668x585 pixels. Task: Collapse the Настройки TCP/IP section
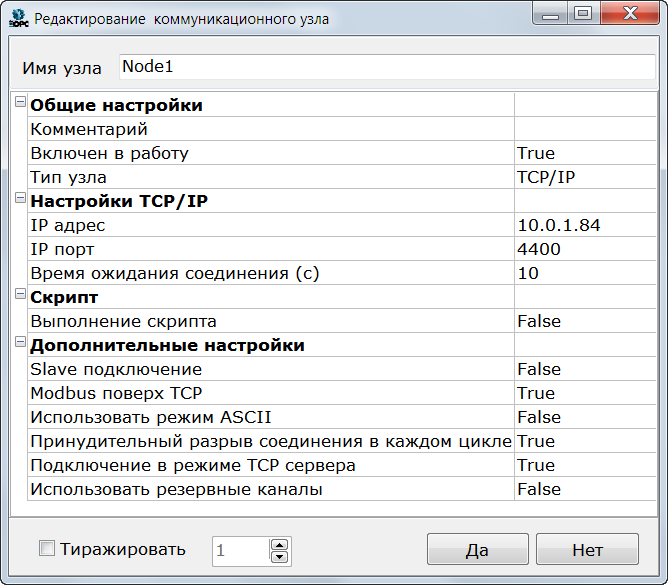pyautogui.click(x=20, y=198)
